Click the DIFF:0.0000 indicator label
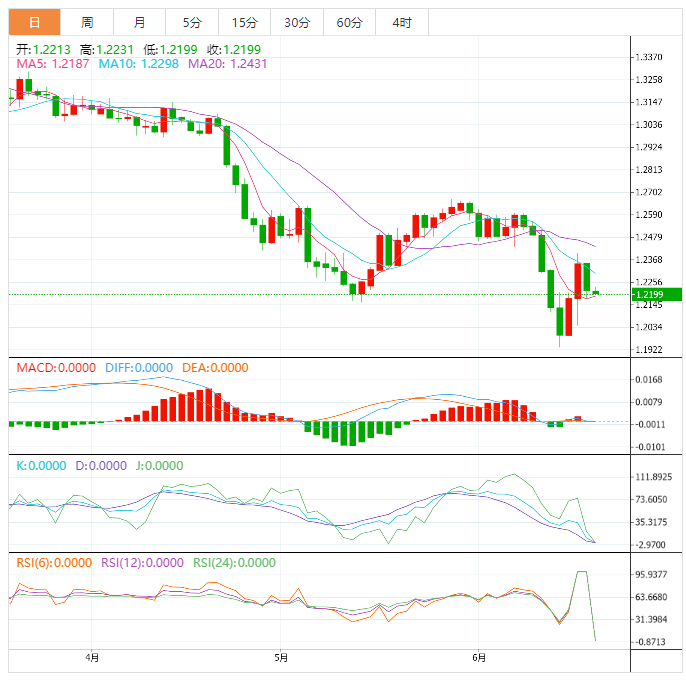This screenshot has width=686, height=684. point(139,368)
